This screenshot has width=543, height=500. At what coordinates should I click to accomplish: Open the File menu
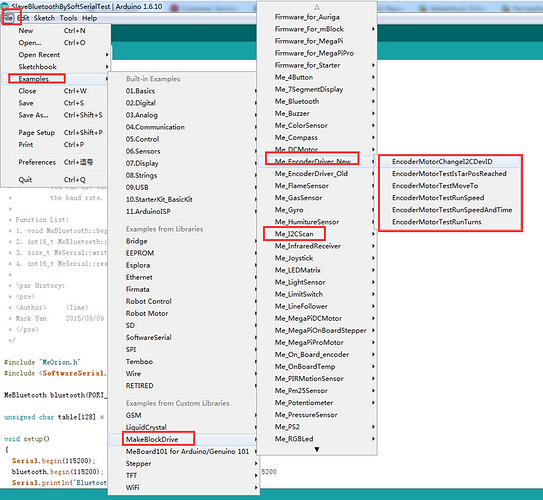tap(8, 18)
